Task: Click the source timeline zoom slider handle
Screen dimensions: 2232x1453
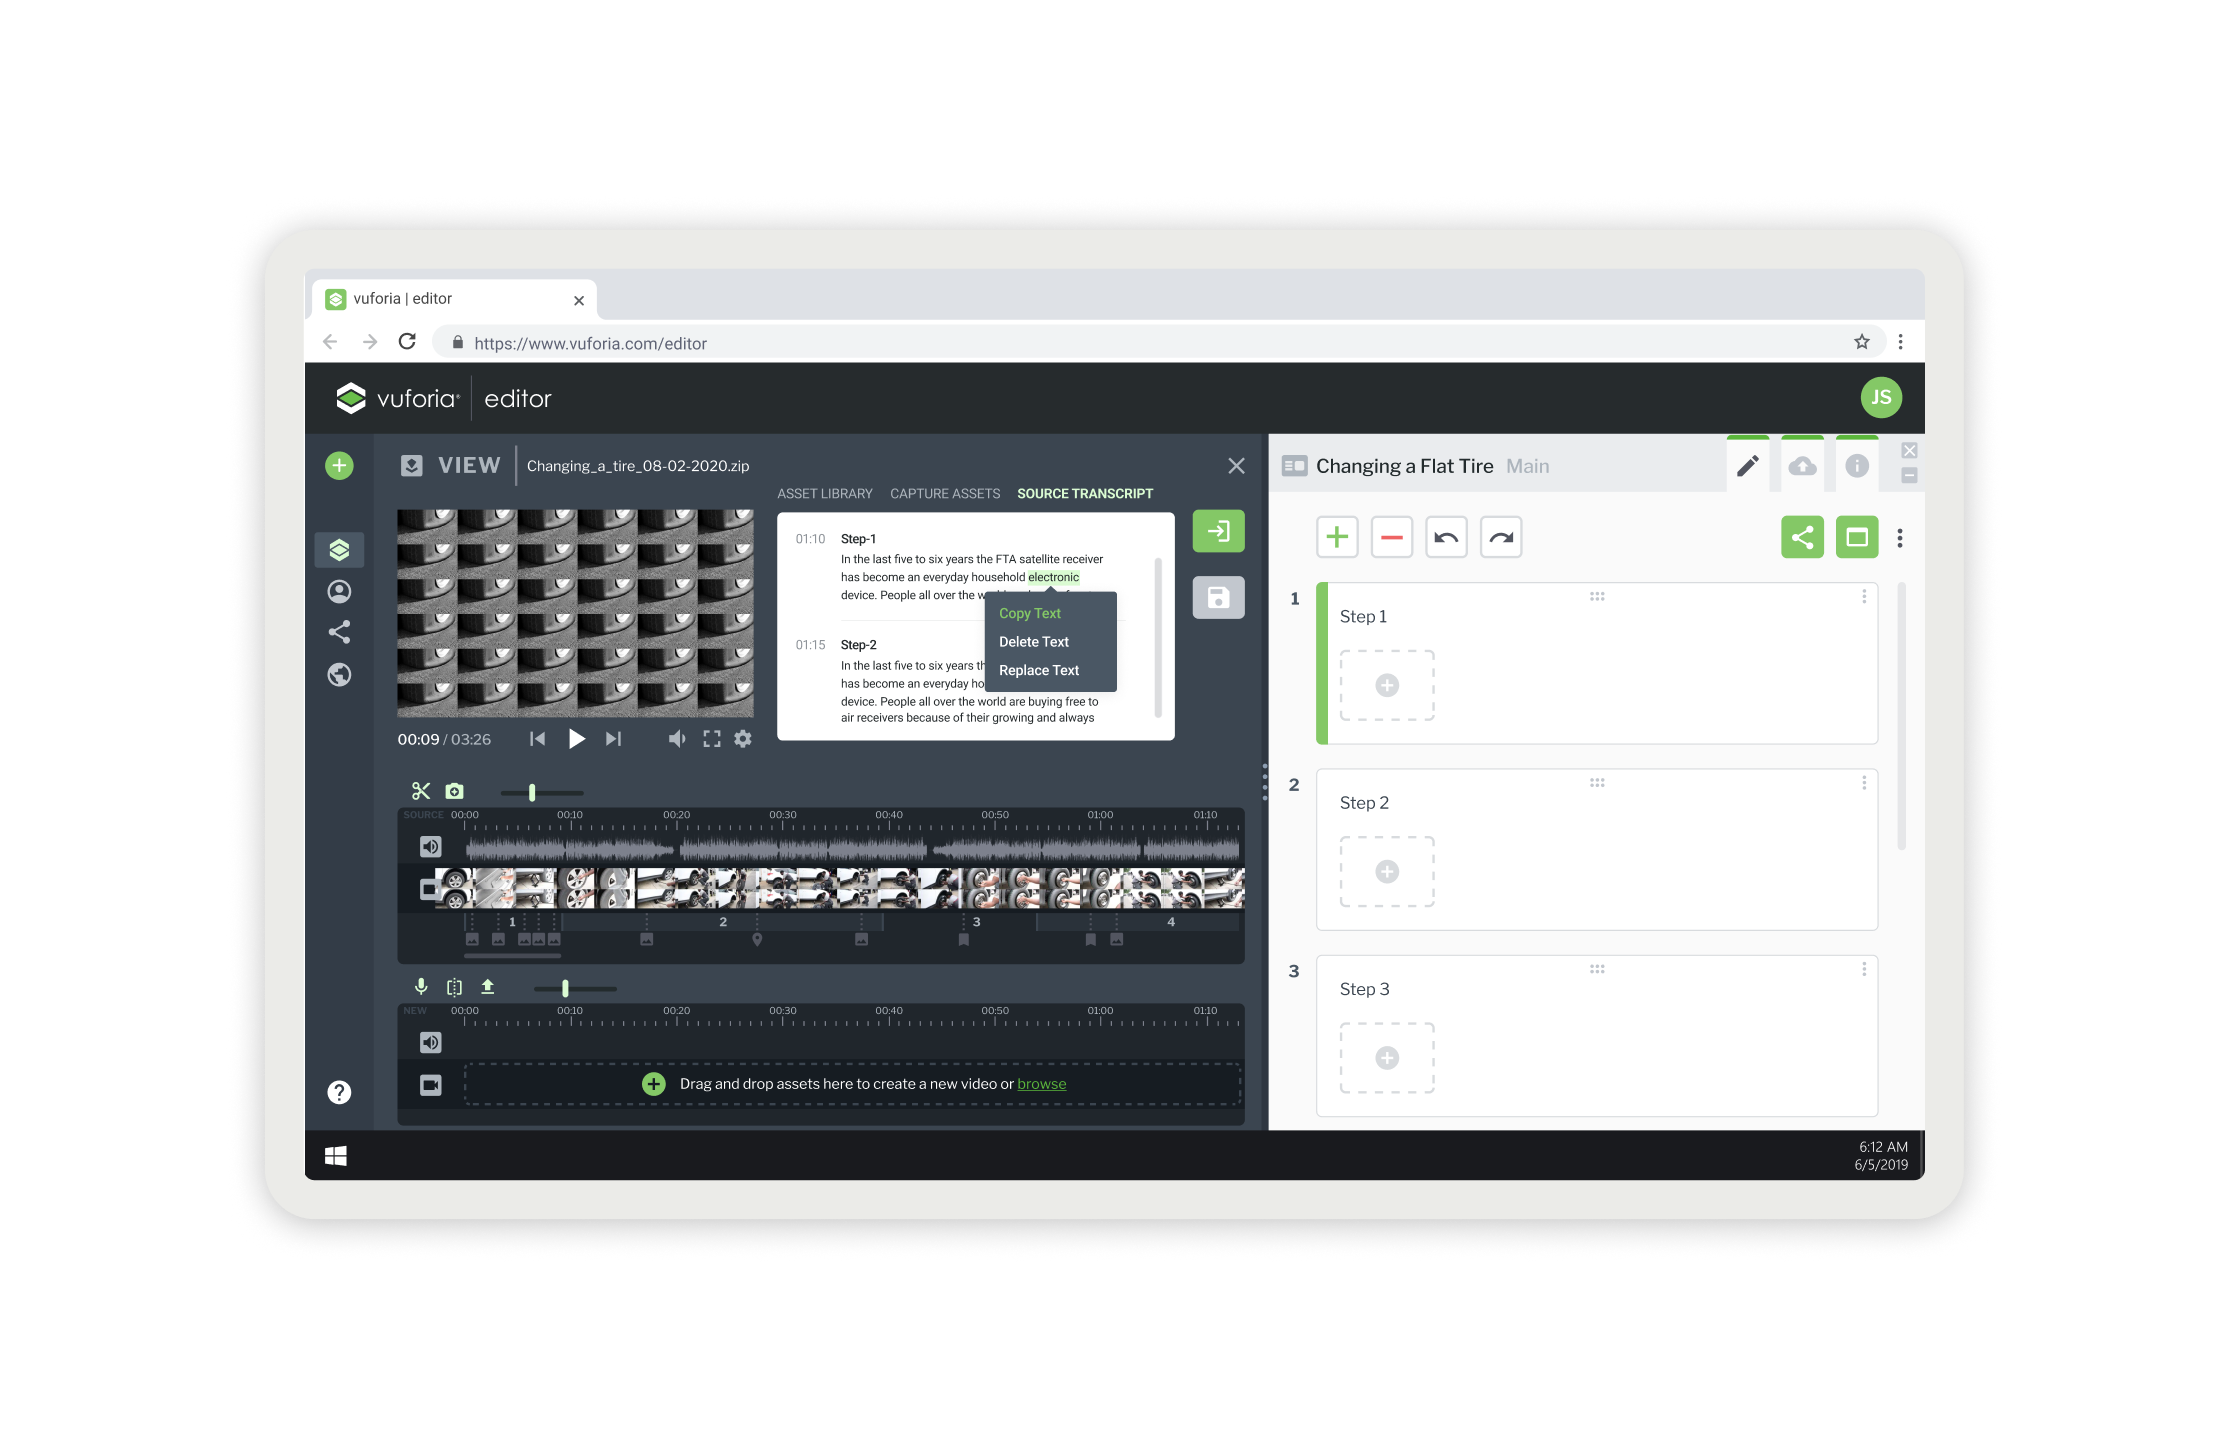Action: (532, 793)
